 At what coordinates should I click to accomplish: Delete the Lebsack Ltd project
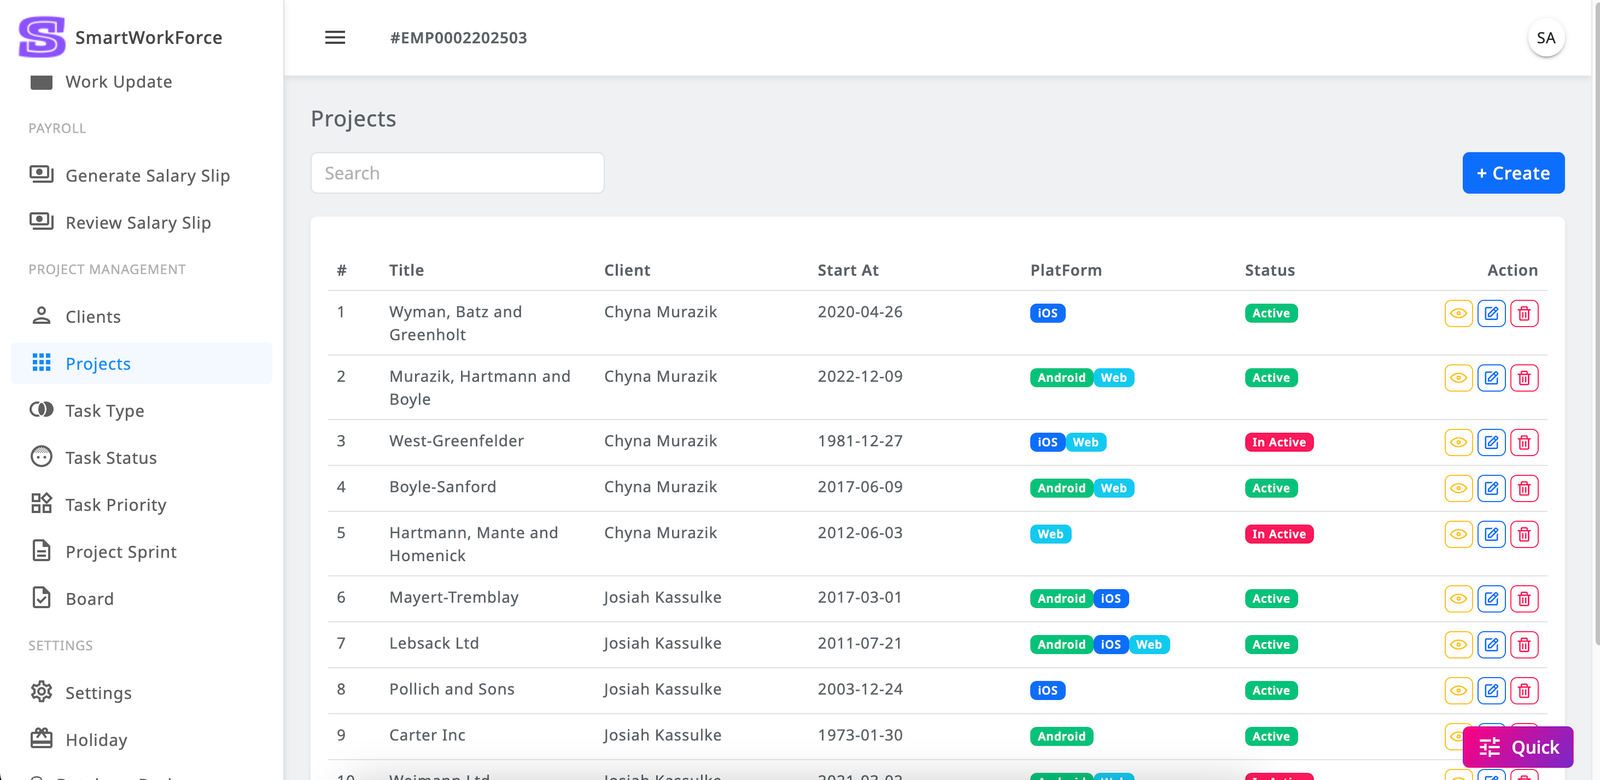[1524, 645]
